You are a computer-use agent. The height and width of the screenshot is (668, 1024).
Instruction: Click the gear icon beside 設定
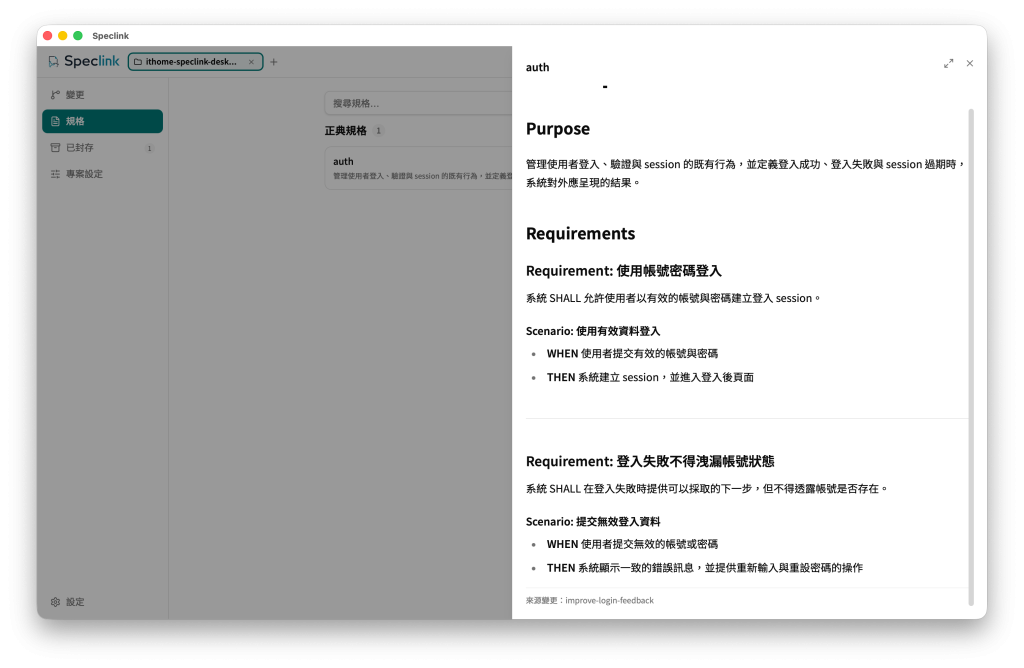click(56, 602)
